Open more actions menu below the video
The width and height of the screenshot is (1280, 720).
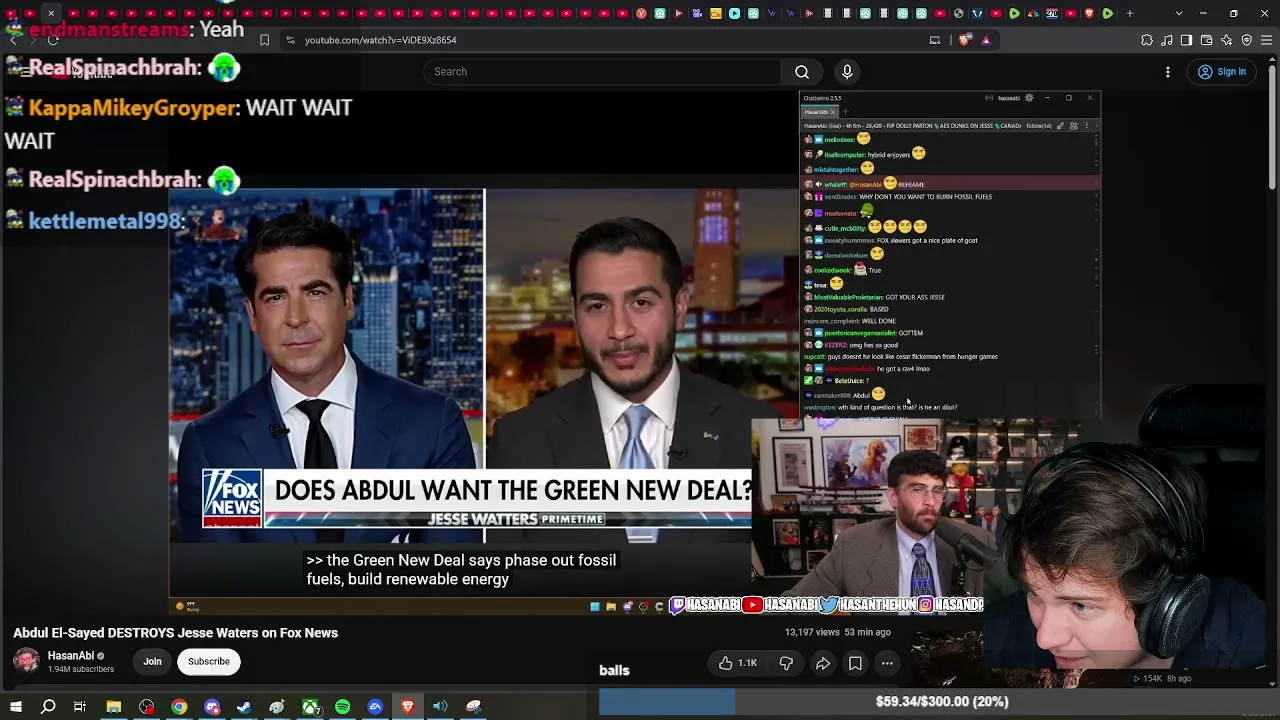(x=887, y=663)
